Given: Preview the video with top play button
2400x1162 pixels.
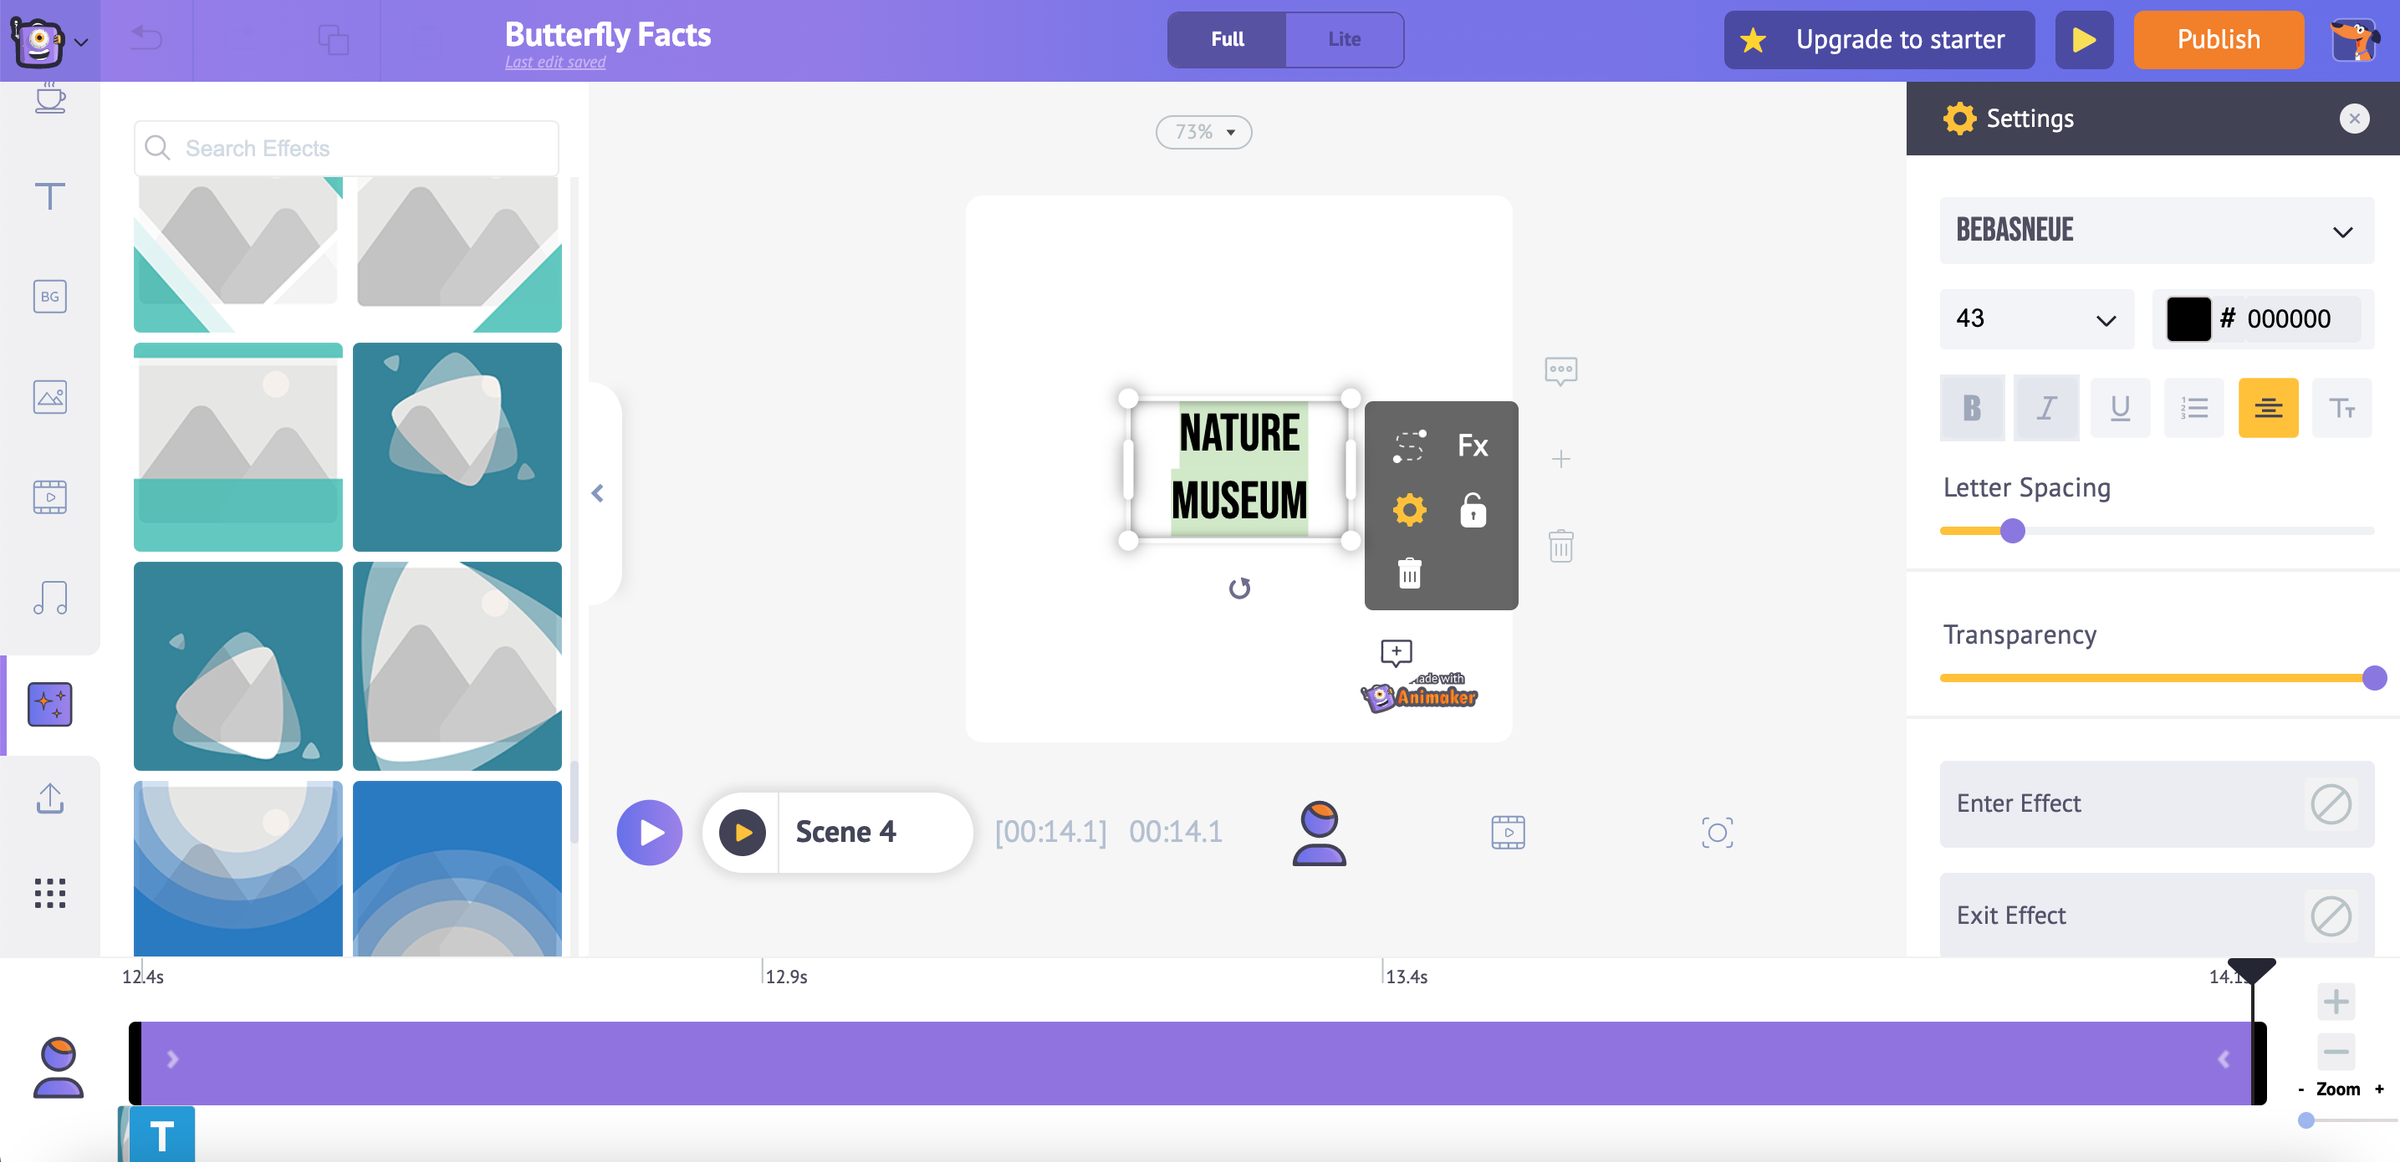Looking at the screenshot, I should pos(2084,40).
